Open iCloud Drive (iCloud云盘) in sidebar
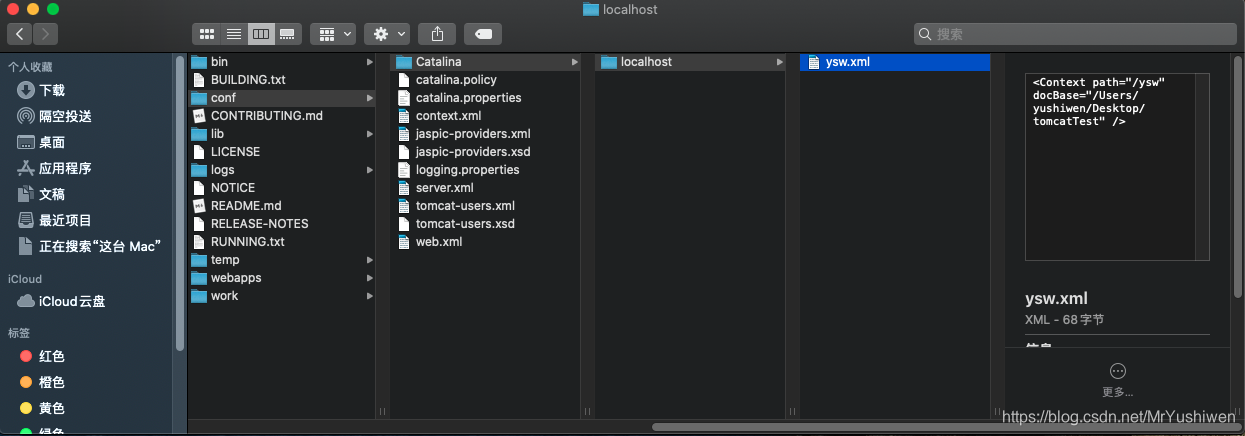1245x436 pixels. [62, 301]
